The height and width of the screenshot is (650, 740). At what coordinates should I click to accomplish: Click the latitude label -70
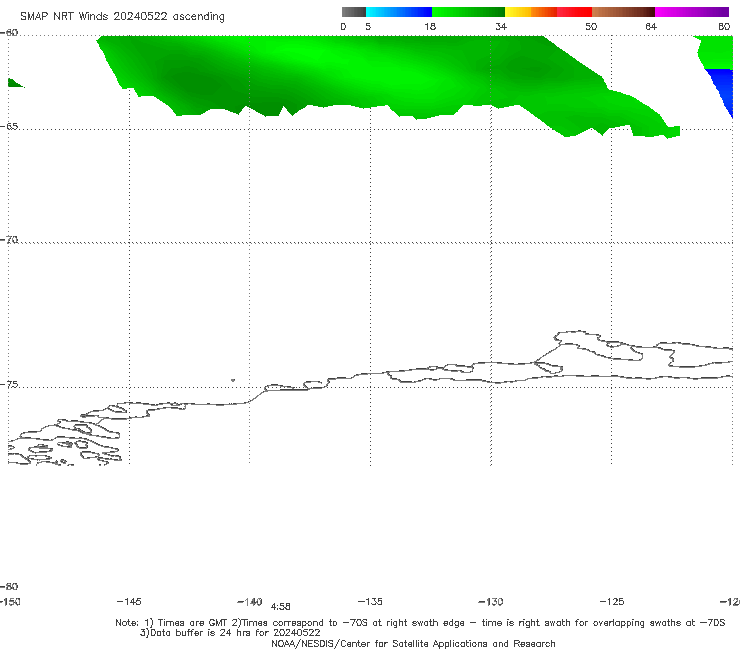coord(9,240)
